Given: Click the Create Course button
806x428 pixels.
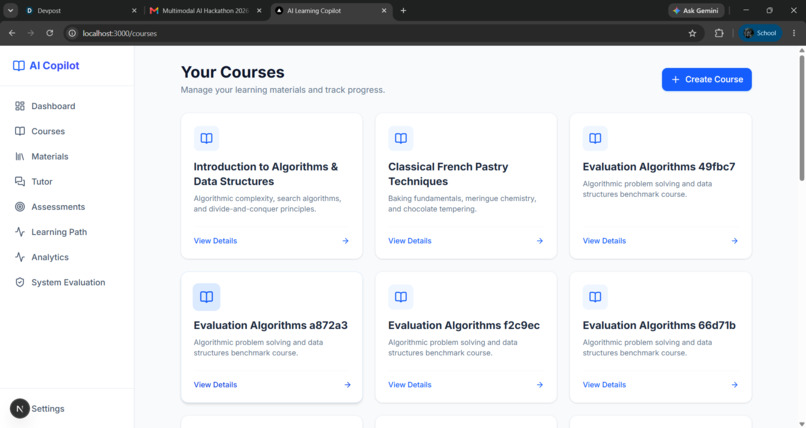Looking at the screenshot, I should point(707,80).
